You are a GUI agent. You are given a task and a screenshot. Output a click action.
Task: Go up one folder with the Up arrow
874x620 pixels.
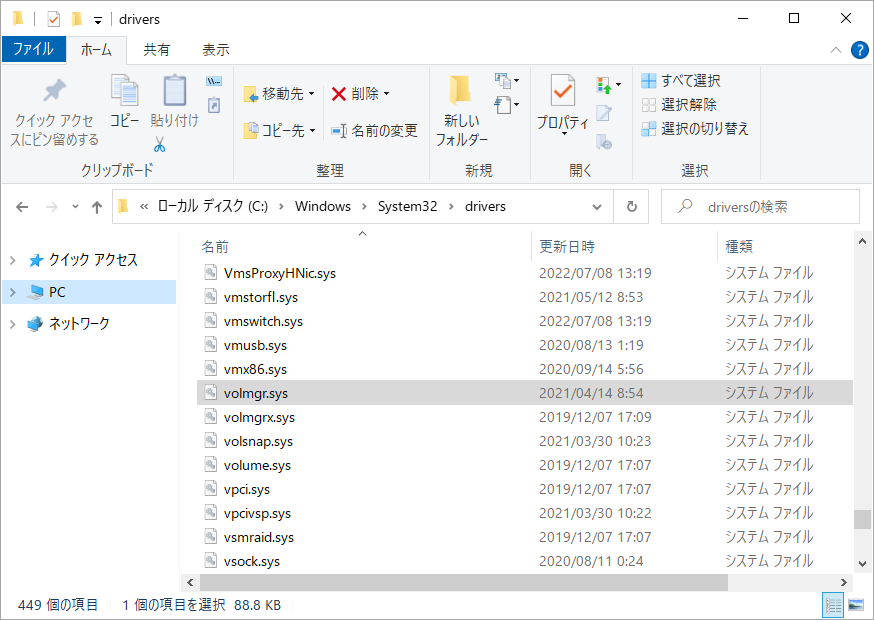pyautogui.click(x=97, y=207)
